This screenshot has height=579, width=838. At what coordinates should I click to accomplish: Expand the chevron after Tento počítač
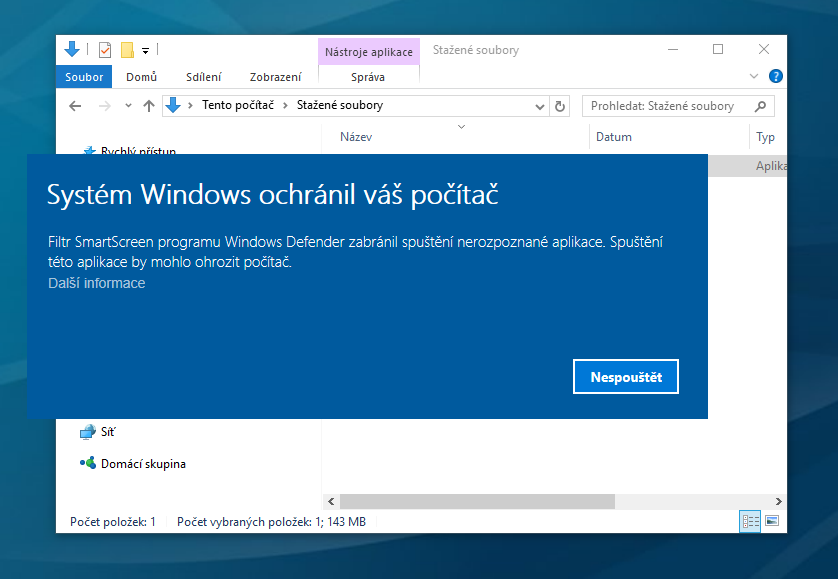(285, 106)
